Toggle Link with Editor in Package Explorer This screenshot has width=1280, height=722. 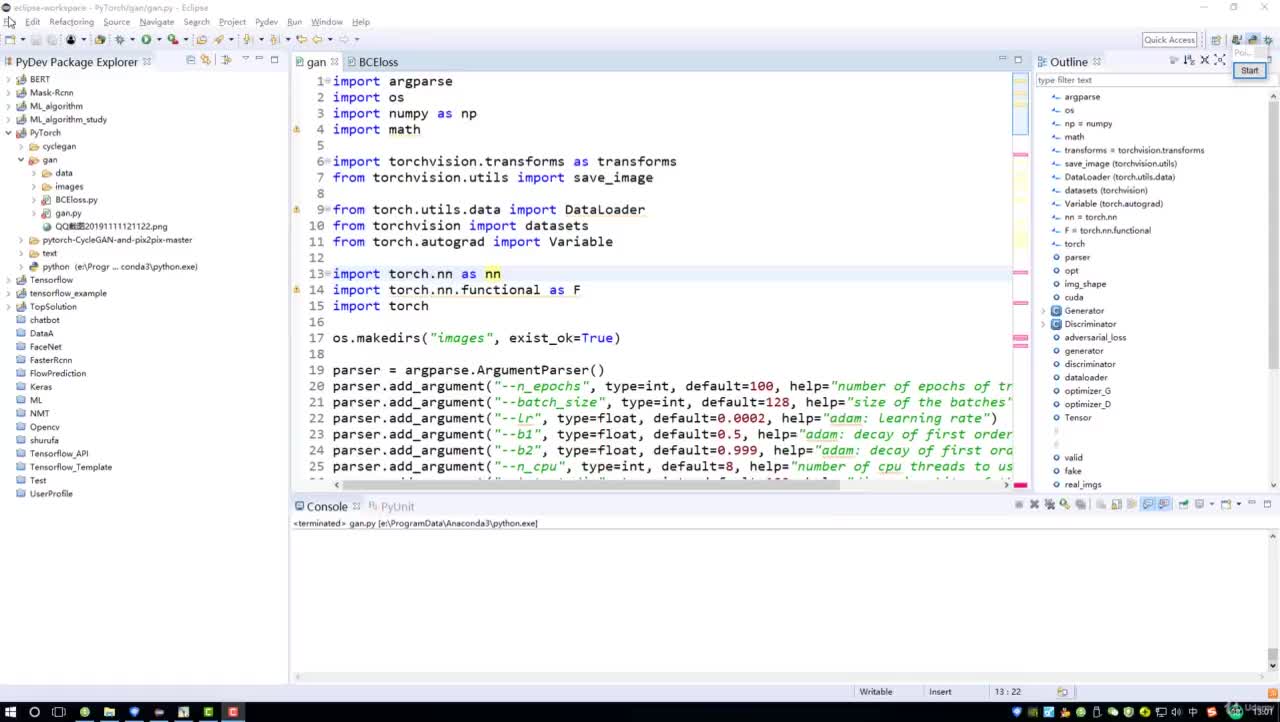pos(206,61)
